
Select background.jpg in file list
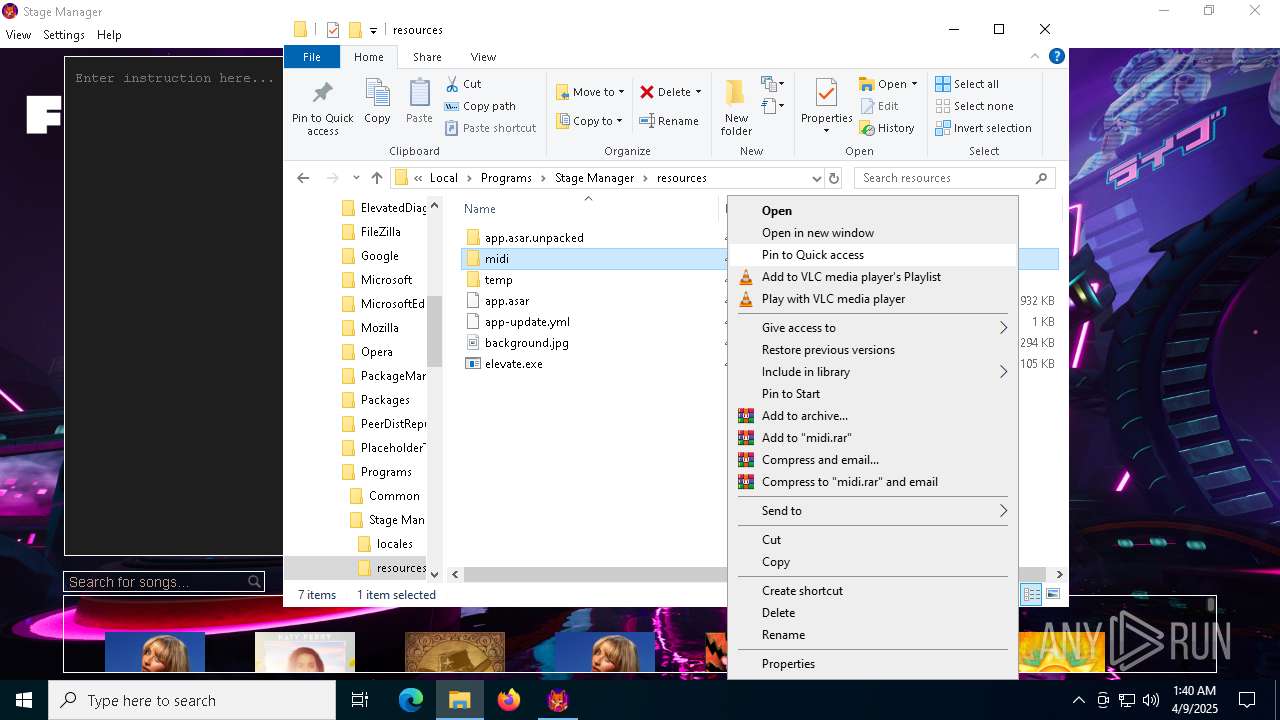(526, 343)
